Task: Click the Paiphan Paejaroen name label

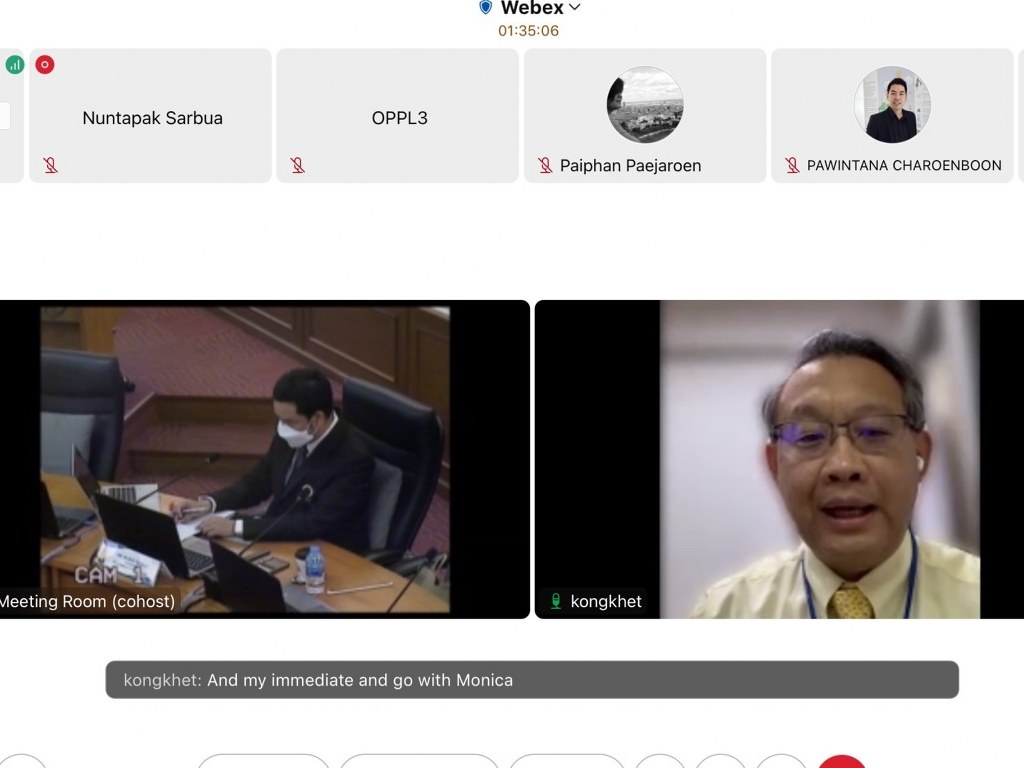Action: (630, 166)
